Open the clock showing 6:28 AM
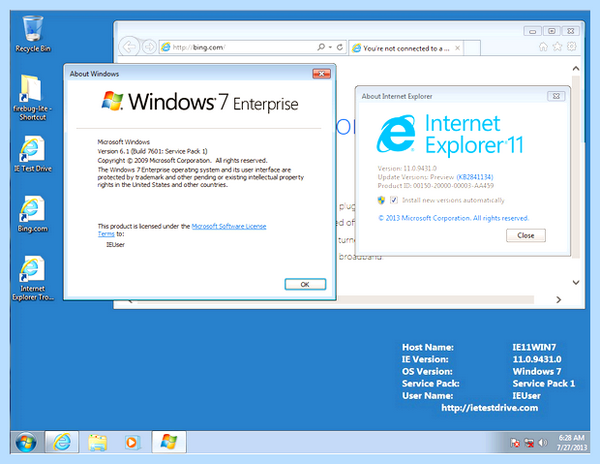The image size is (600, 464). pos(572,443)
